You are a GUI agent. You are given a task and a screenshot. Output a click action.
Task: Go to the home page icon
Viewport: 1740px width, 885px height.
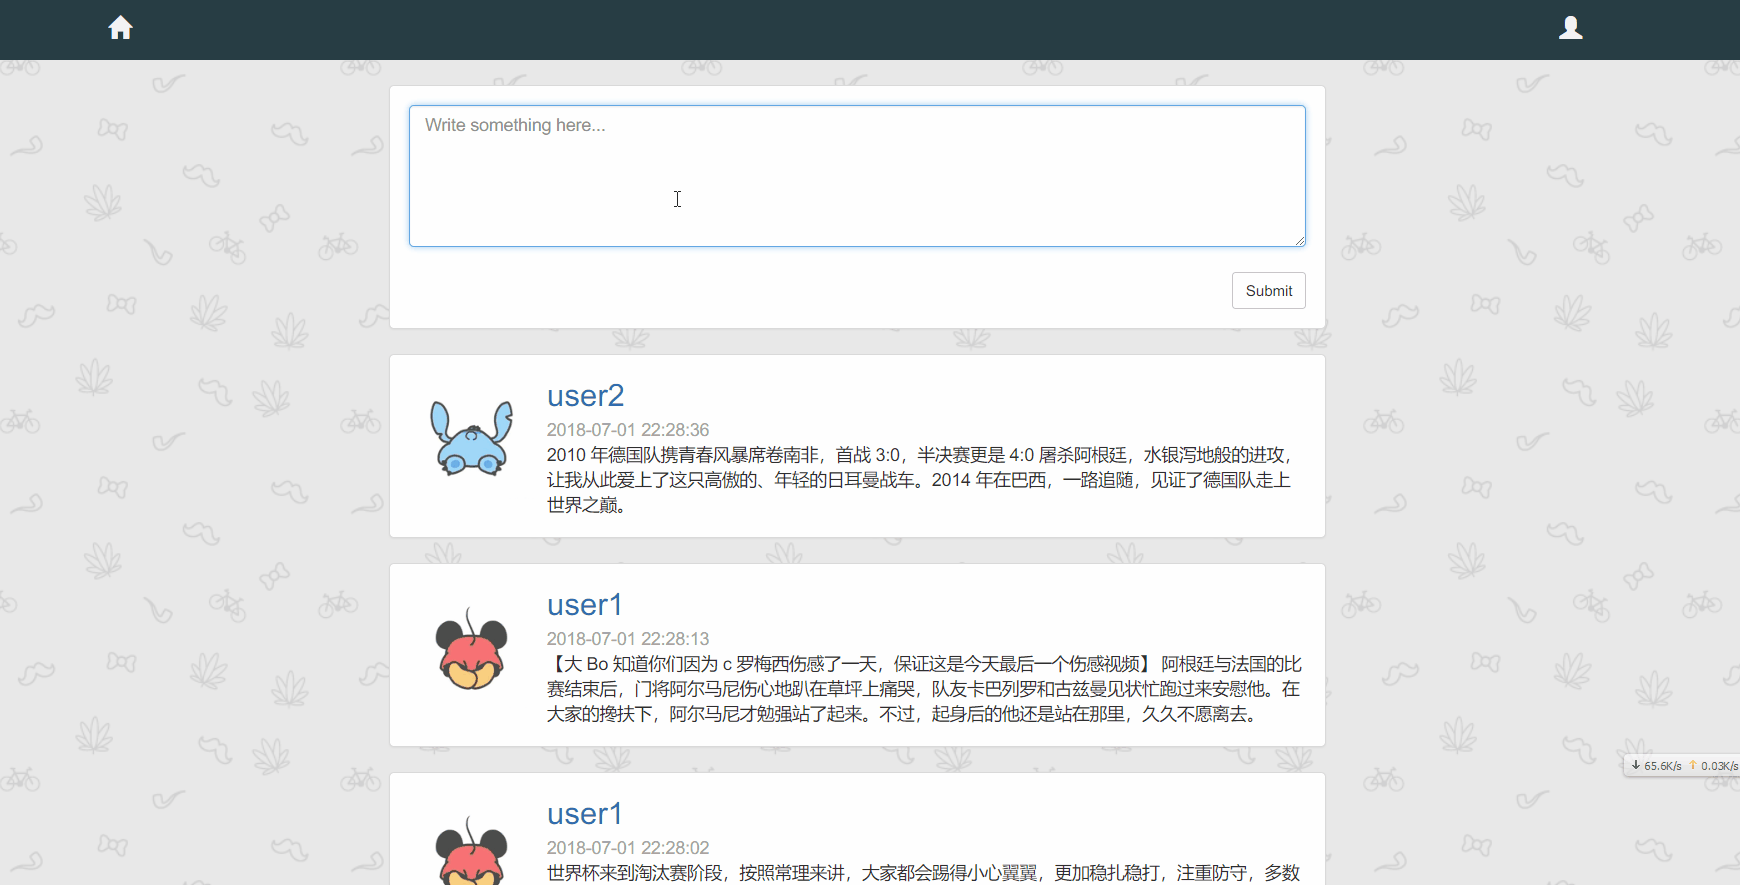pos(120,28)
